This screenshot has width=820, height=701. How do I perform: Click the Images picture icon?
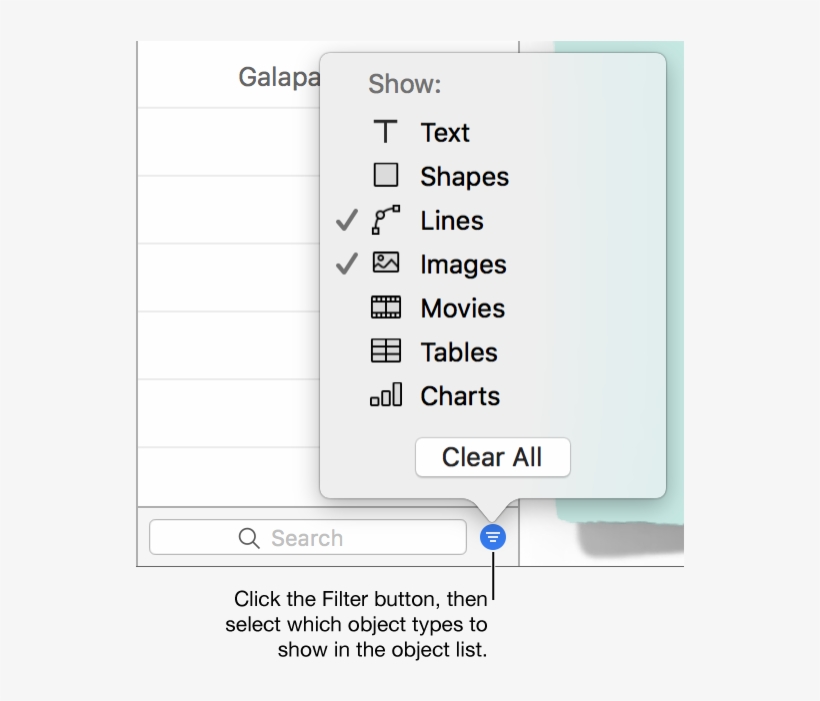point(385,263)
